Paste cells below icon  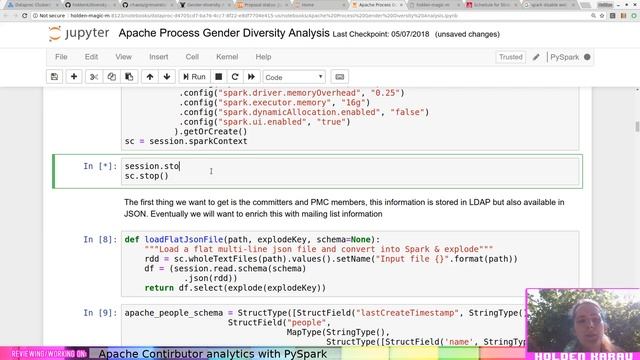129,77
